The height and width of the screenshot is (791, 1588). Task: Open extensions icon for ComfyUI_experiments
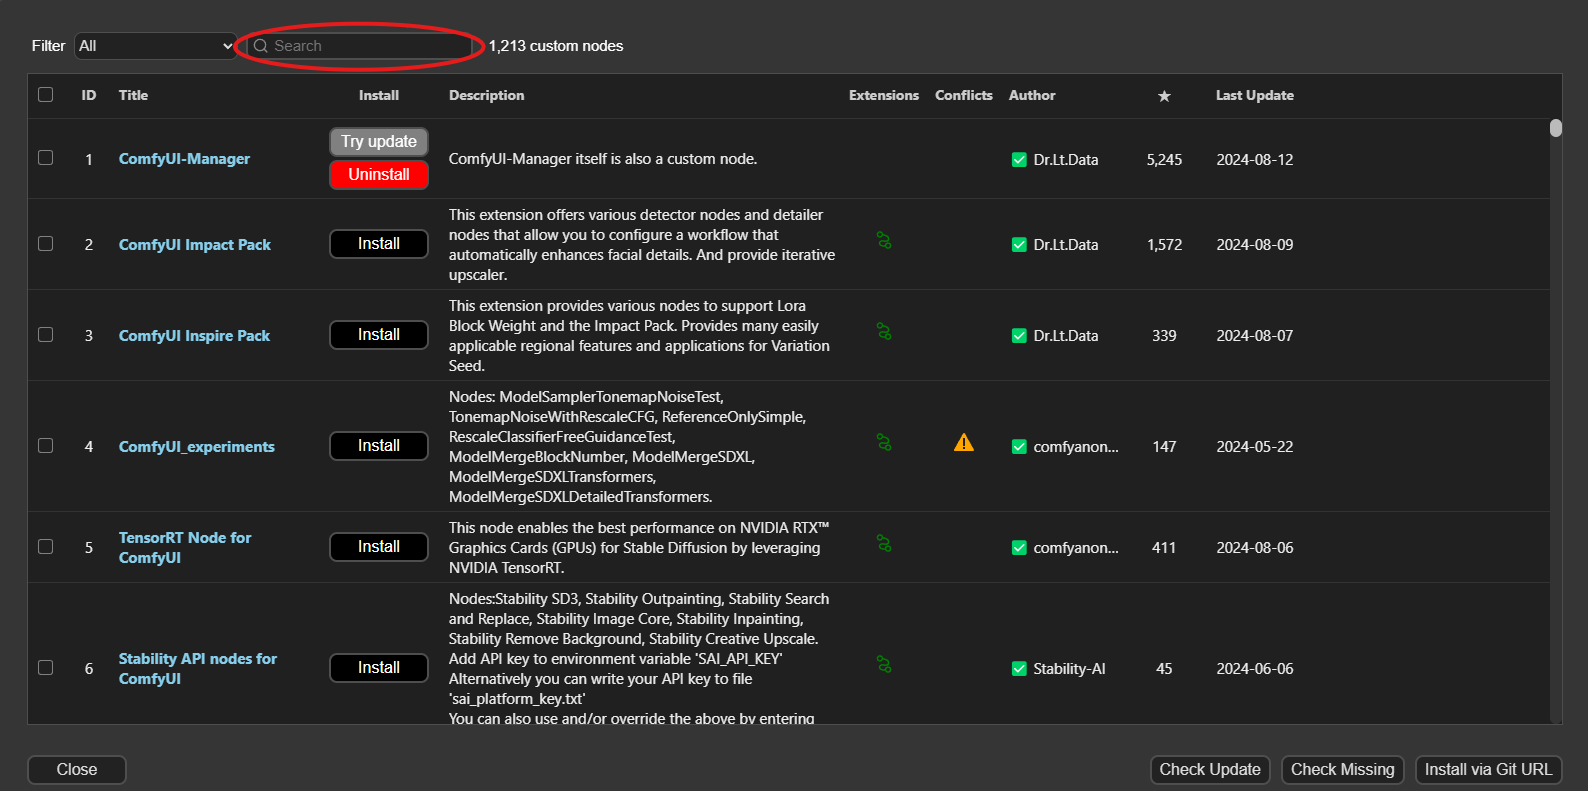coord(884,443)
